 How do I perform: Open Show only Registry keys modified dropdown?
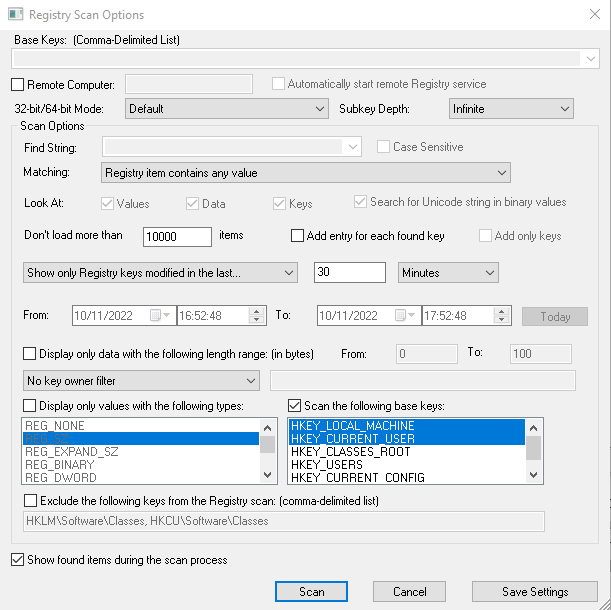click(161, 273)
